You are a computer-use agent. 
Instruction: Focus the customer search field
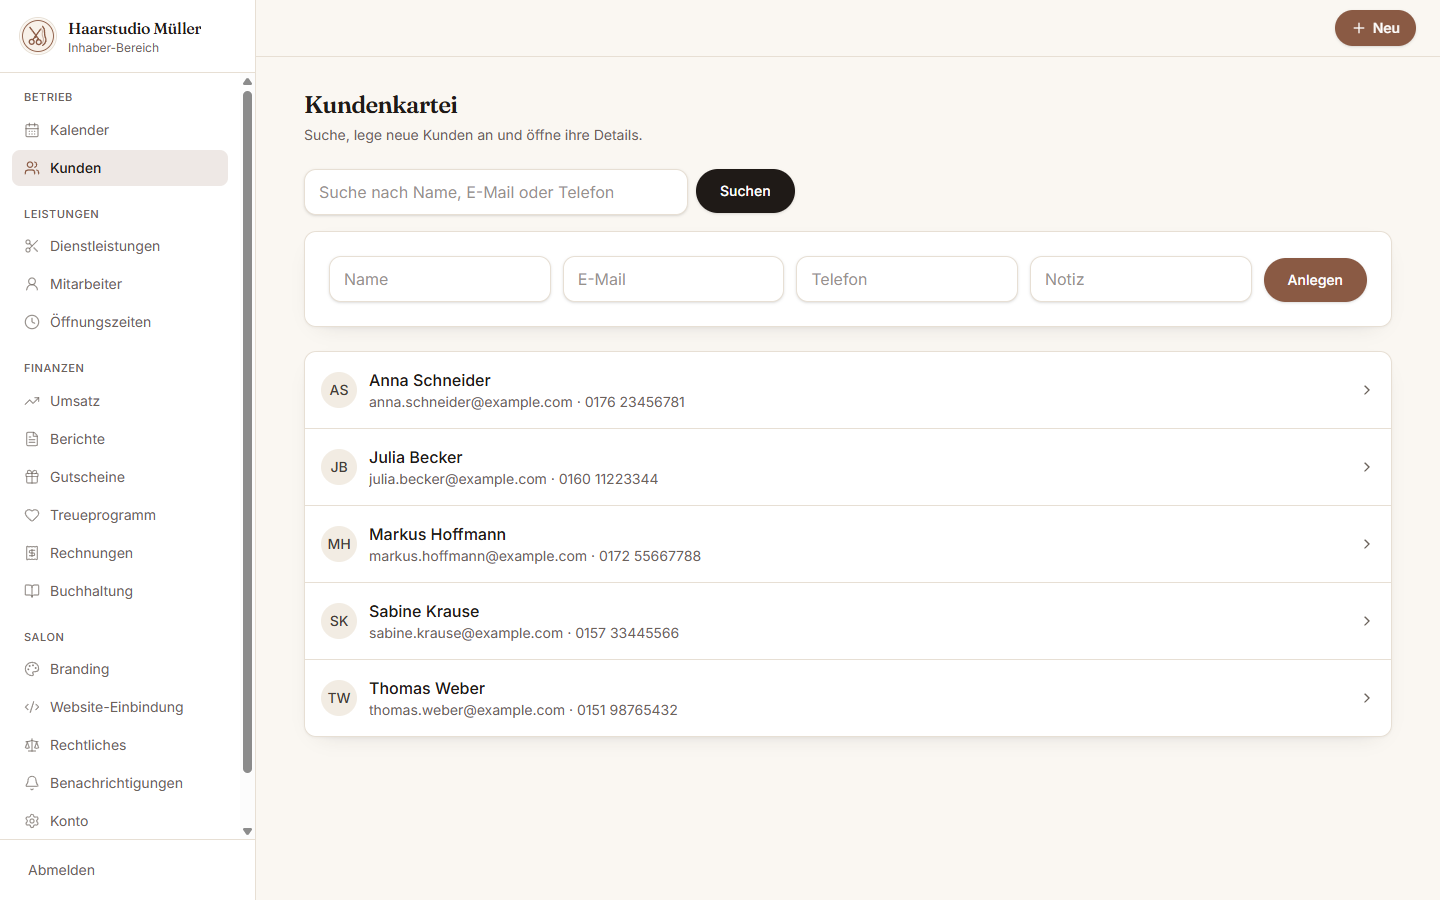coord(496,192)
